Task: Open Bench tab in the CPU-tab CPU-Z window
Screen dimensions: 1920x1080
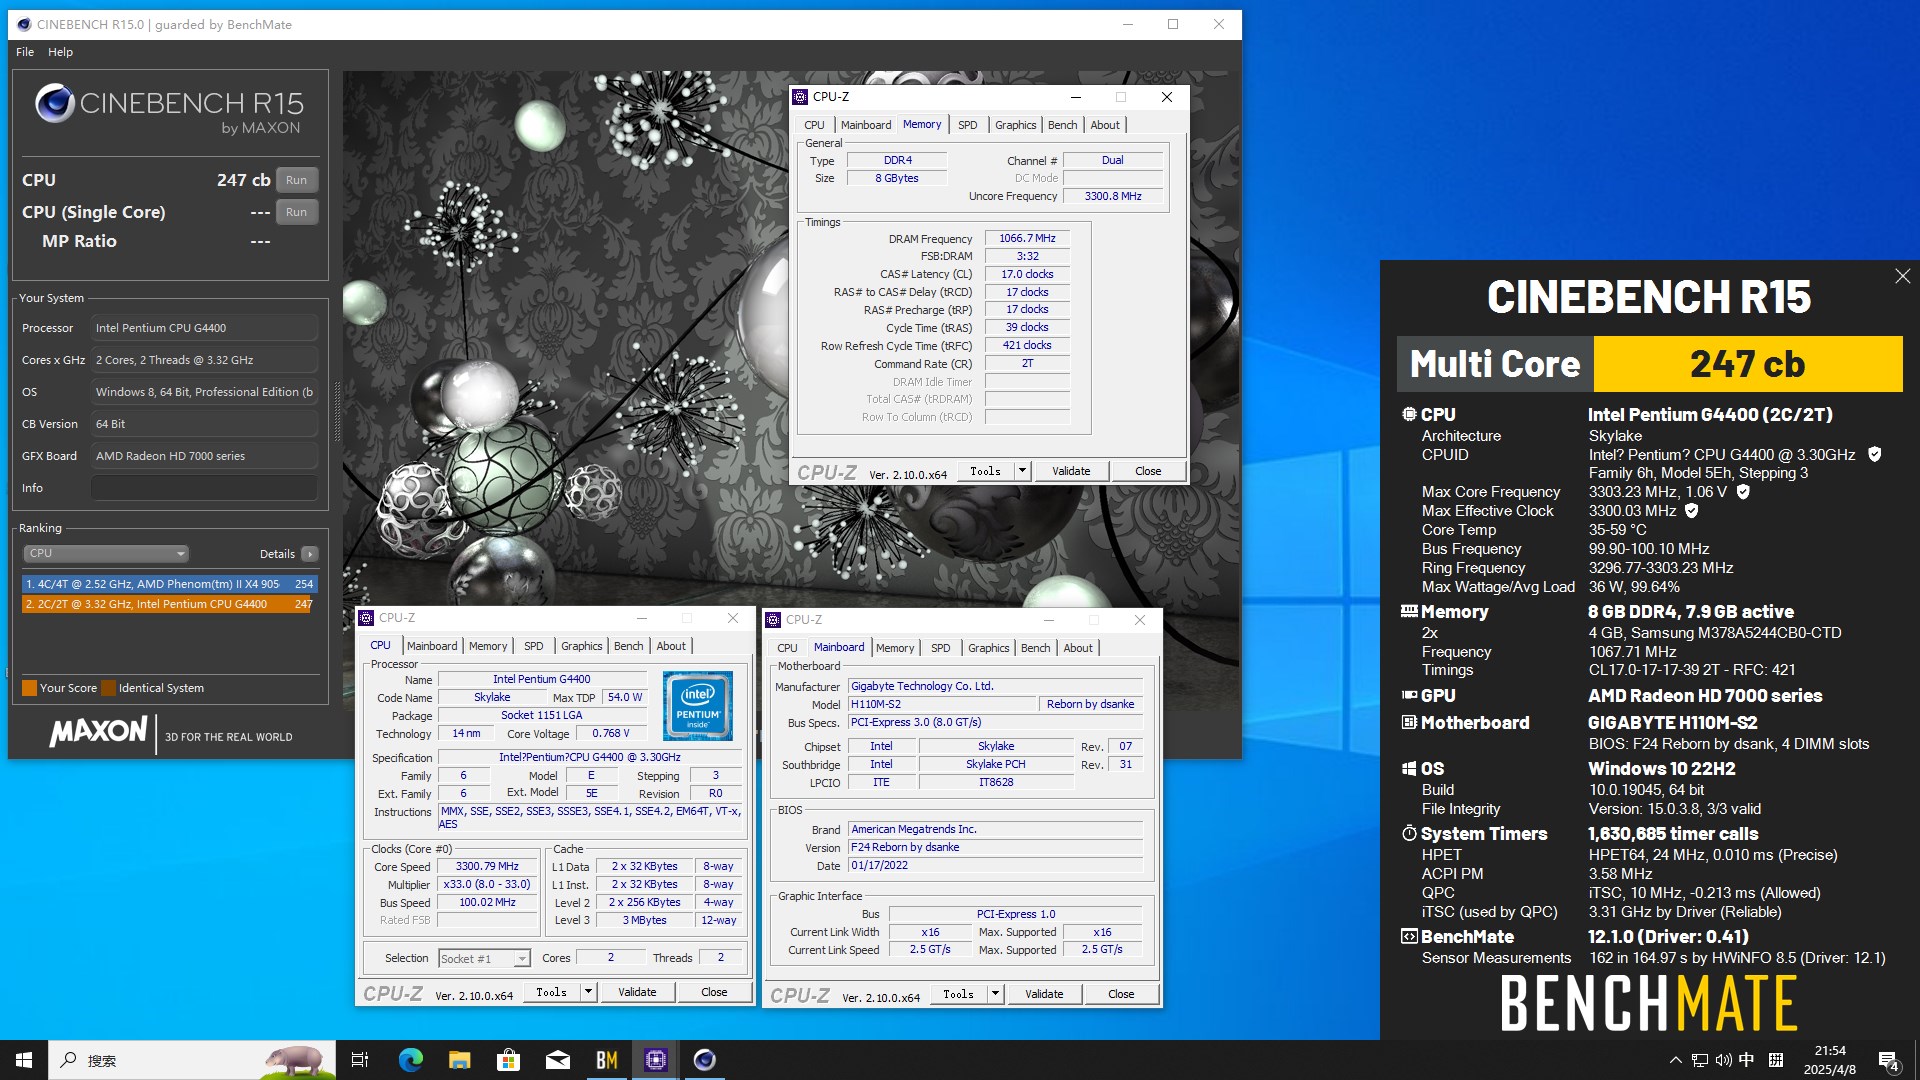Action: click(x=628, y=646)
